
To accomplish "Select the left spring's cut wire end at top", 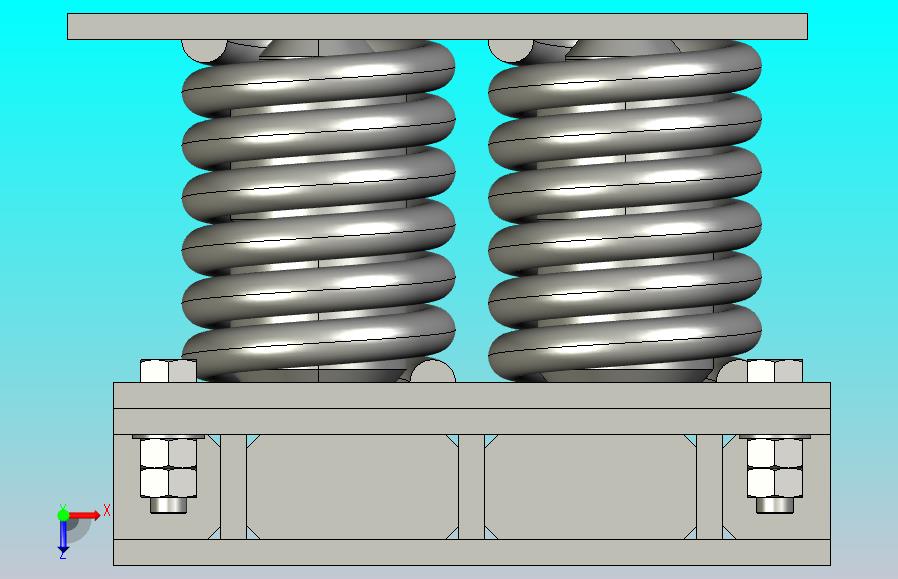I will (203, 50).
